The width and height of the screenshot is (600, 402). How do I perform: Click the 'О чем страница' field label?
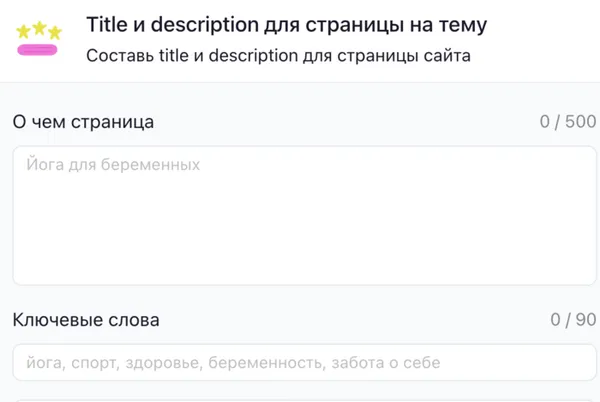[x=83, y=122]
